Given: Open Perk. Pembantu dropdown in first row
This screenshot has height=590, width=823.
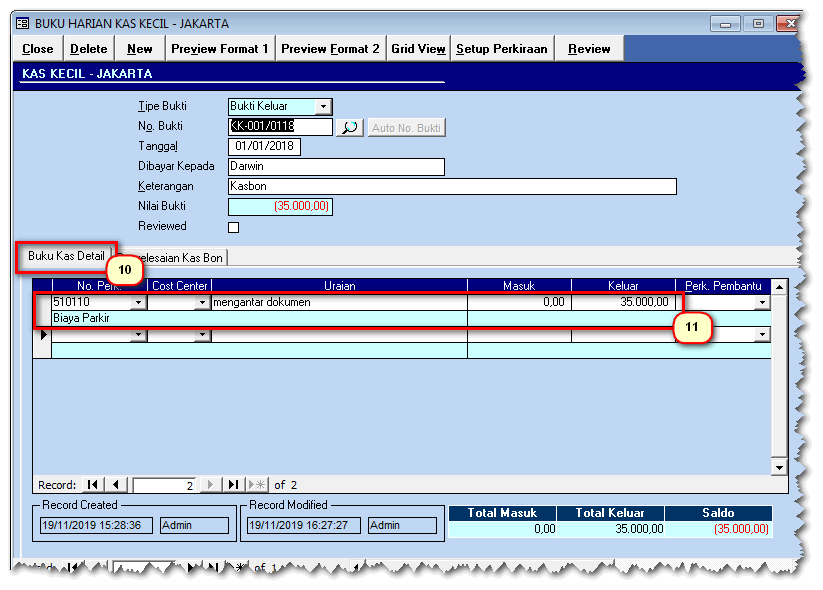Looking at the screenshot, I should click(762, 302).
